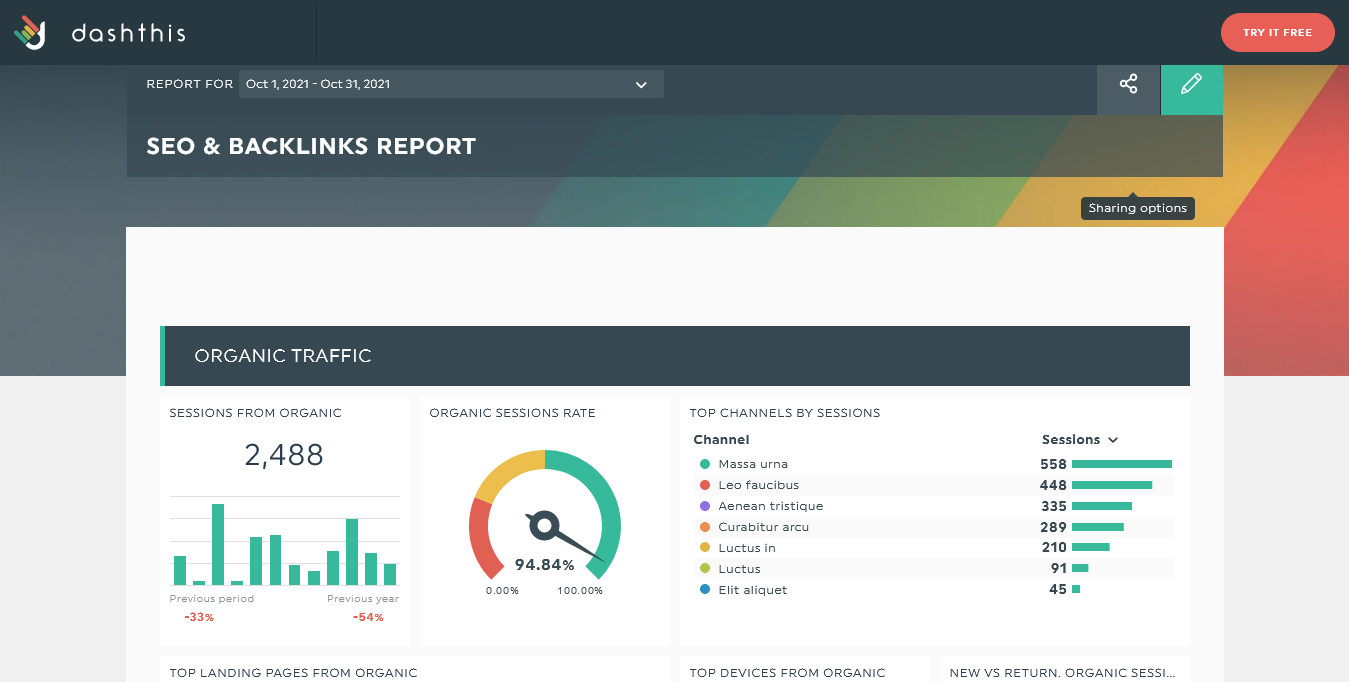Click the orange dot beside Curabitur arcu
The image size is (1349, 682).
click(705, 527)
